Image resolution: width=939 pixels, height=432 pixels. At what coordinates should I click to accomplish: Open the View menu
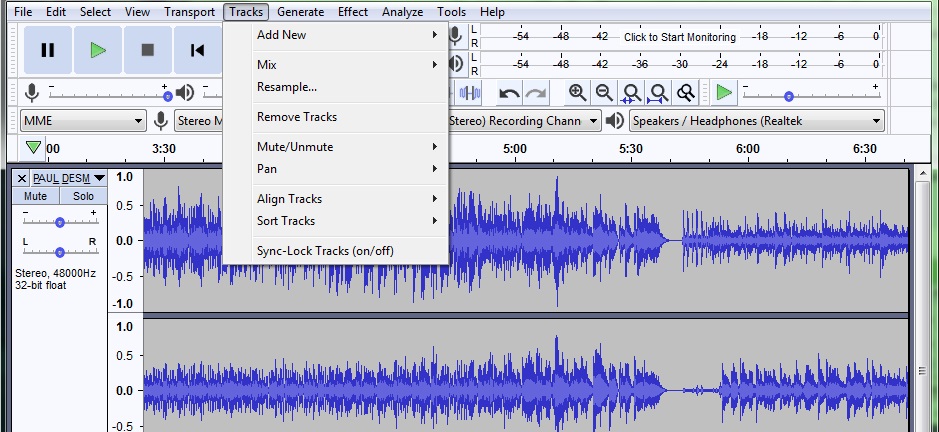coord(137,12)
